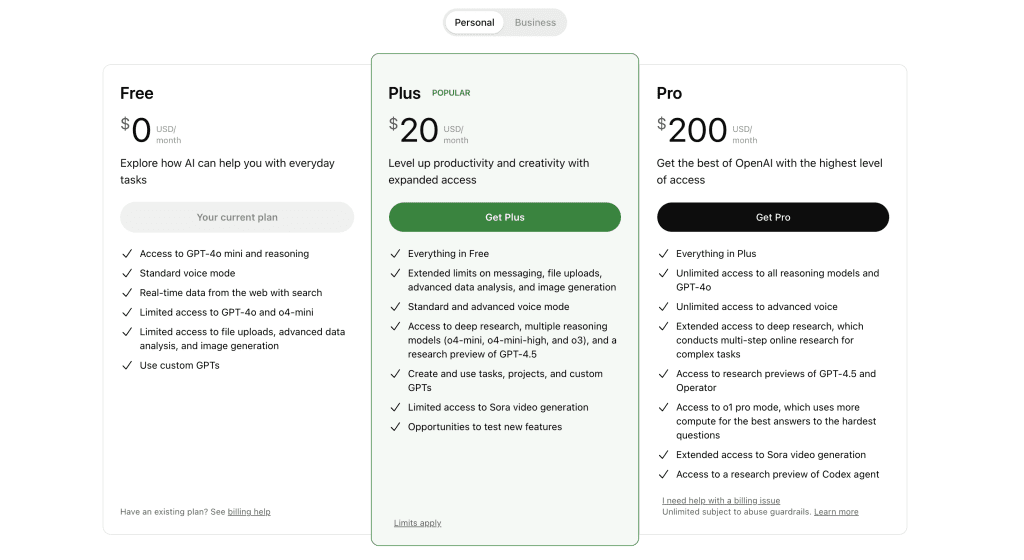Follow the Learn more link

836,512
